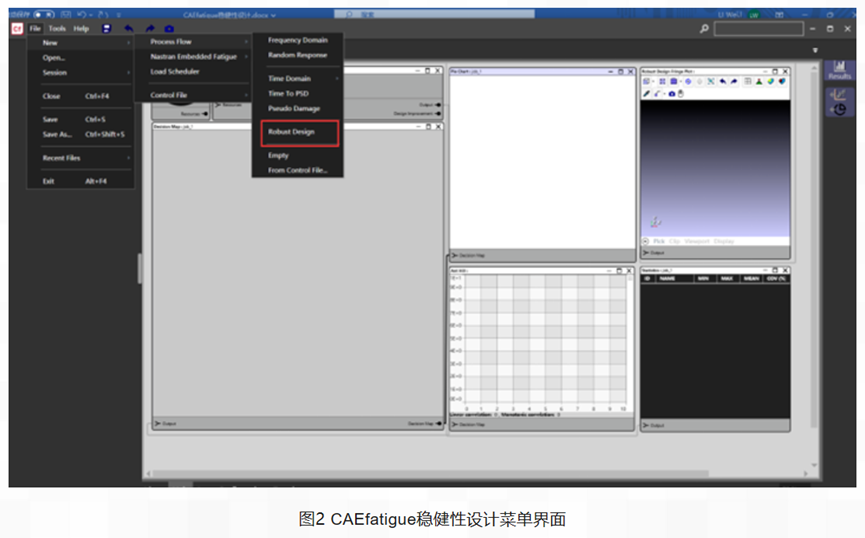Viewport: 865px width, 538px height.
Task: Click the round expand icon left of Pick
Action: [x=645, y=241]
